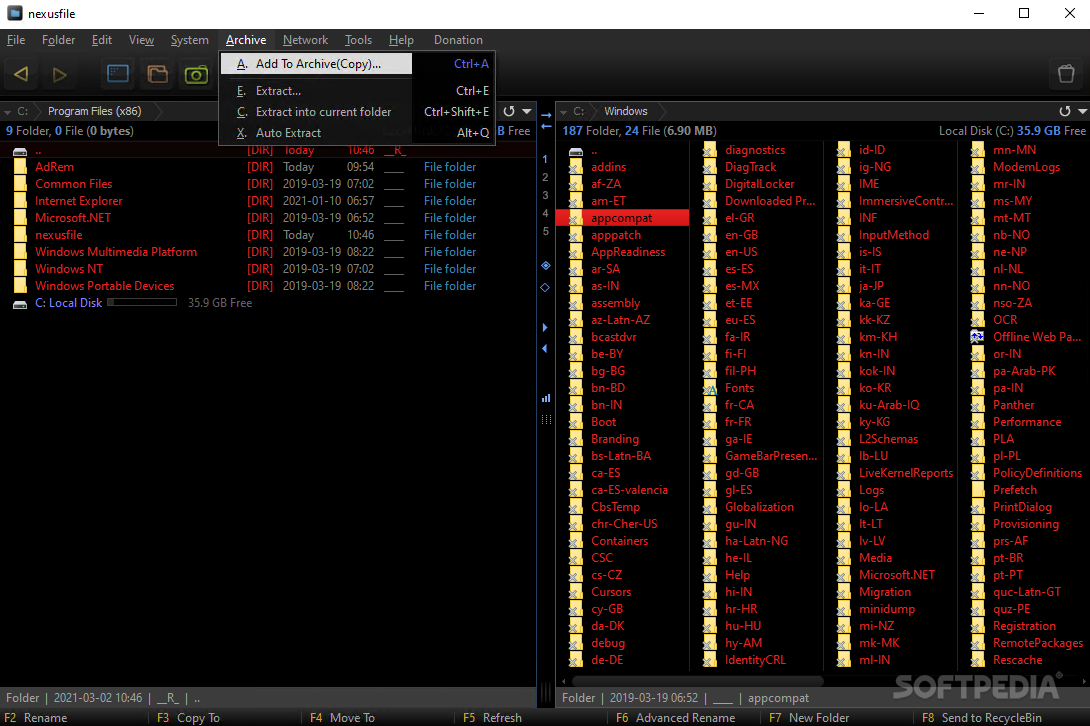Click the blue right triangle in divider
Viewport: 1090px width, 726px height.
coord(545,328)
